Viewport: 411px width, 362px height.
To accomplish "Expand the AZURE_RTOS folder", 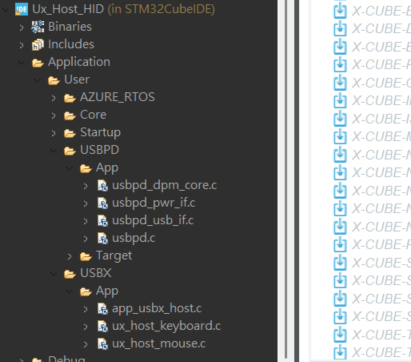I will (x=54, y=98).
